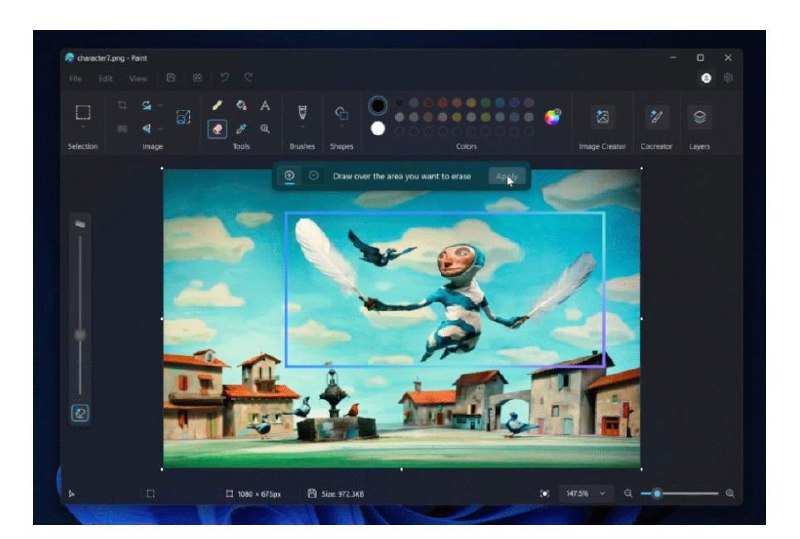
Task: Enable add-area mode in erase bar
Action: coord(289,176)
